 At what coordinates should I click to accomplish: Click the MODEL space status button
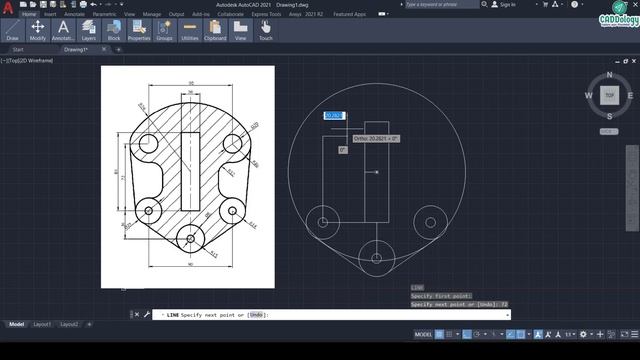click(423, 334)
